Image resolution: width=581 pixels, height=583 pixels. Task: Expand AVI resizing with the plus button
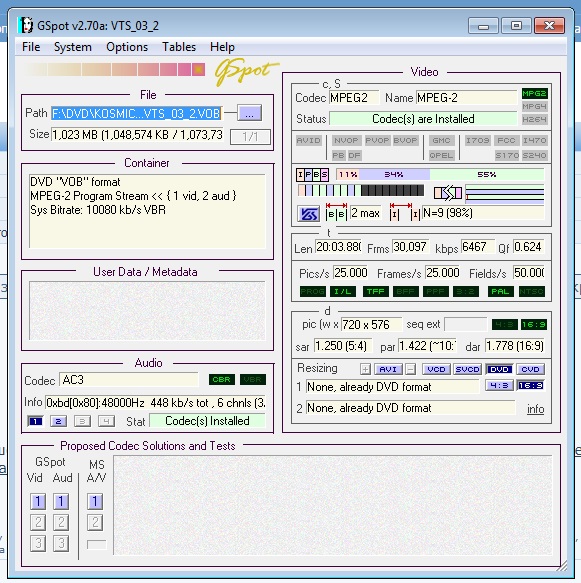365,369
